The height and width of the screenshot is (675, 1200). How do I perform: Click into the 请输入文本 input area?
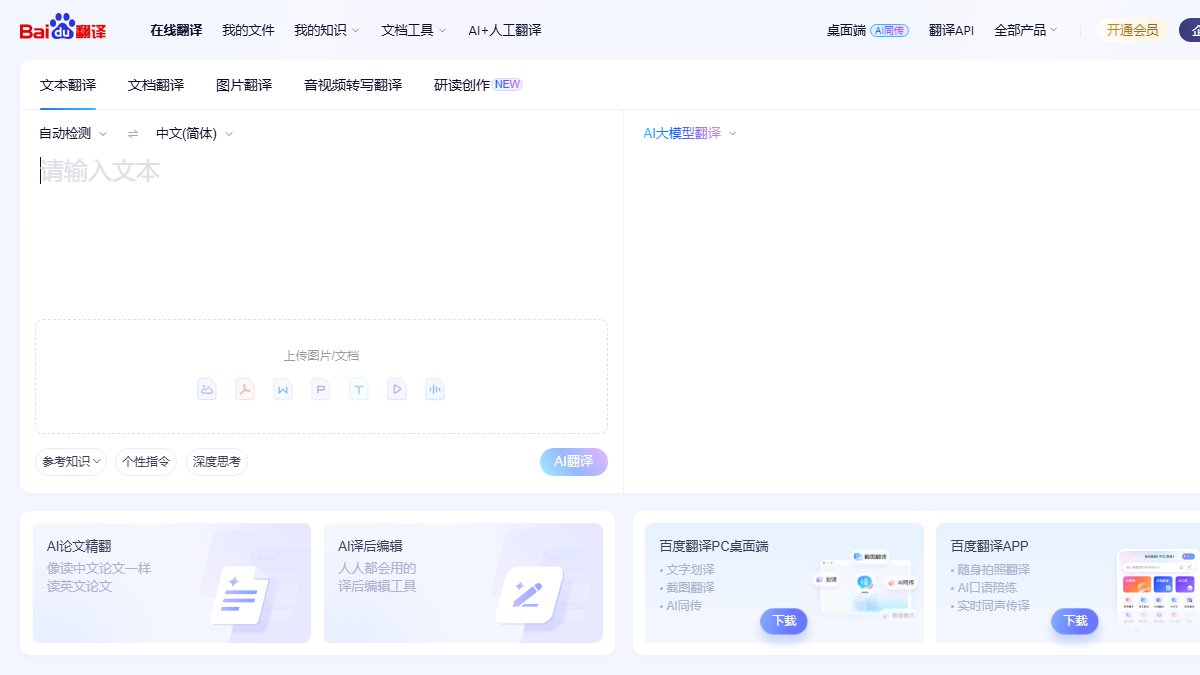coord(320,230)
